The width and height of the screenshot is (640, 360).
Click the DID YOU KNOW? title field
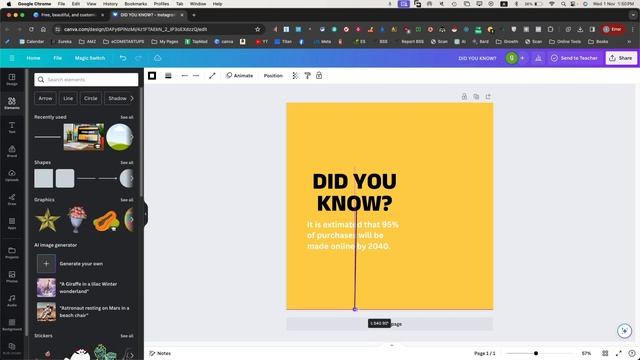tap(477, 58)
